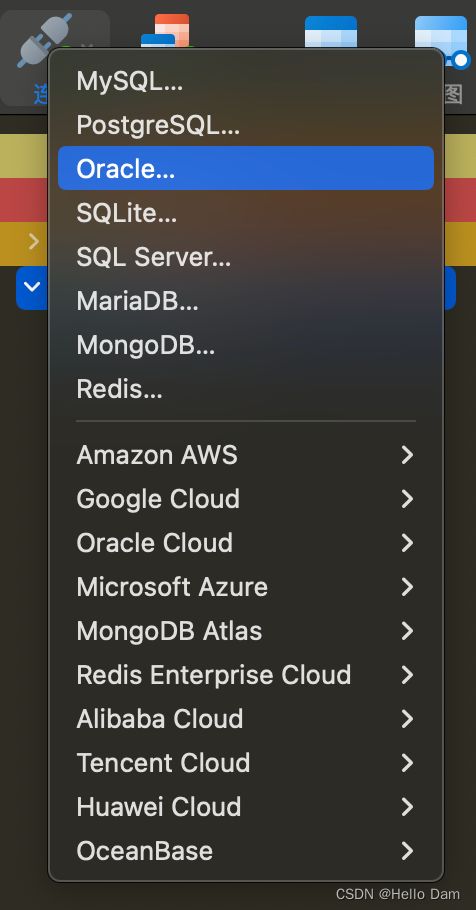This screenshot has height=910, width=476.
Task: Select MySQL... connection type
Action: [246, 82]
